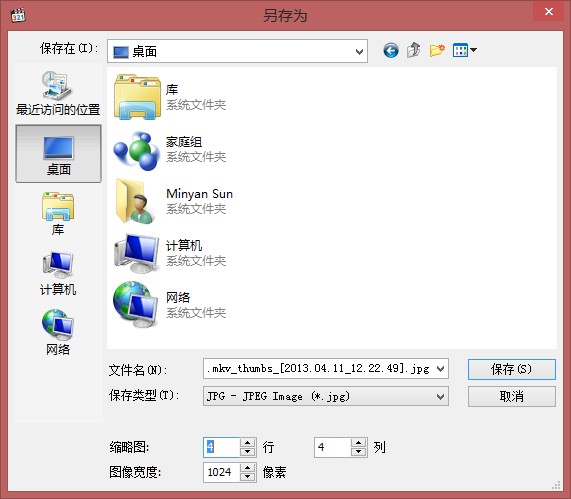
Task: Increase the image width value
Action: (248, 468)
